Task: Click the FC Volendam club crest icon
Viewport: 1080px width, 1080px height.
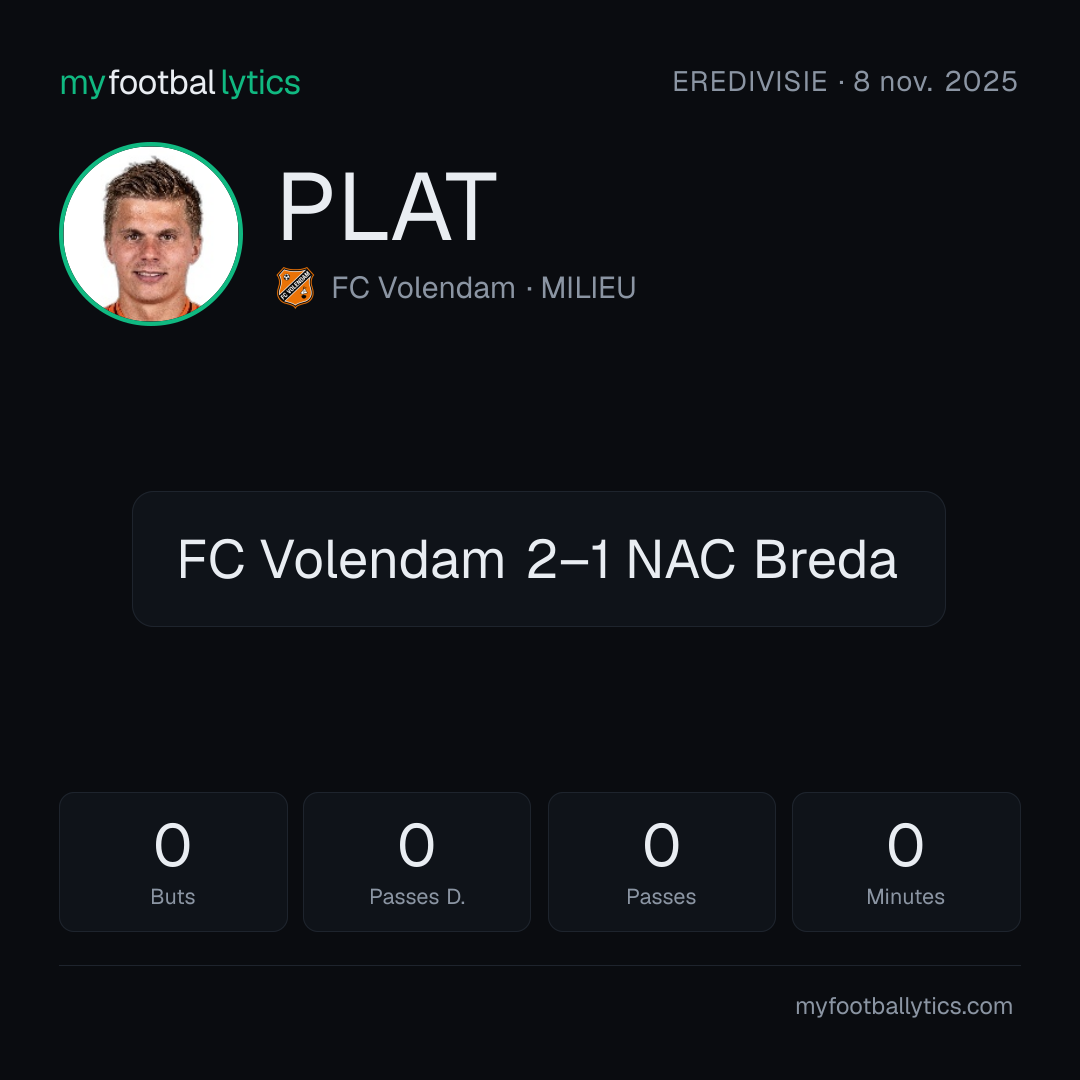Action: pyautogui.click(x=295, y=287)
